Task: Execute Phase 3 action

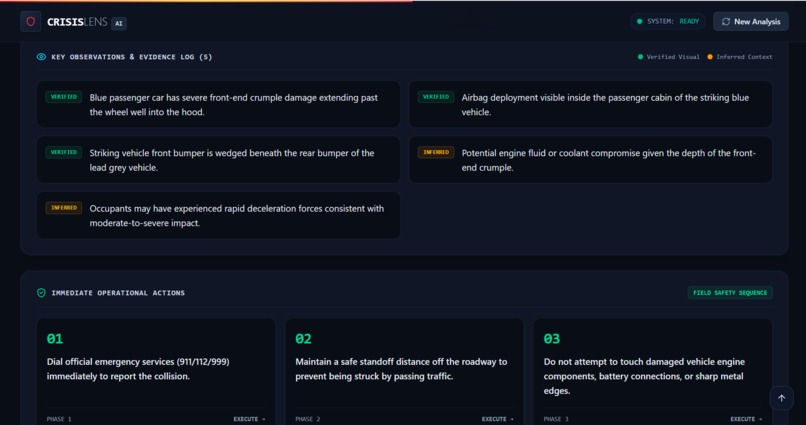Action: click(746, 419)
